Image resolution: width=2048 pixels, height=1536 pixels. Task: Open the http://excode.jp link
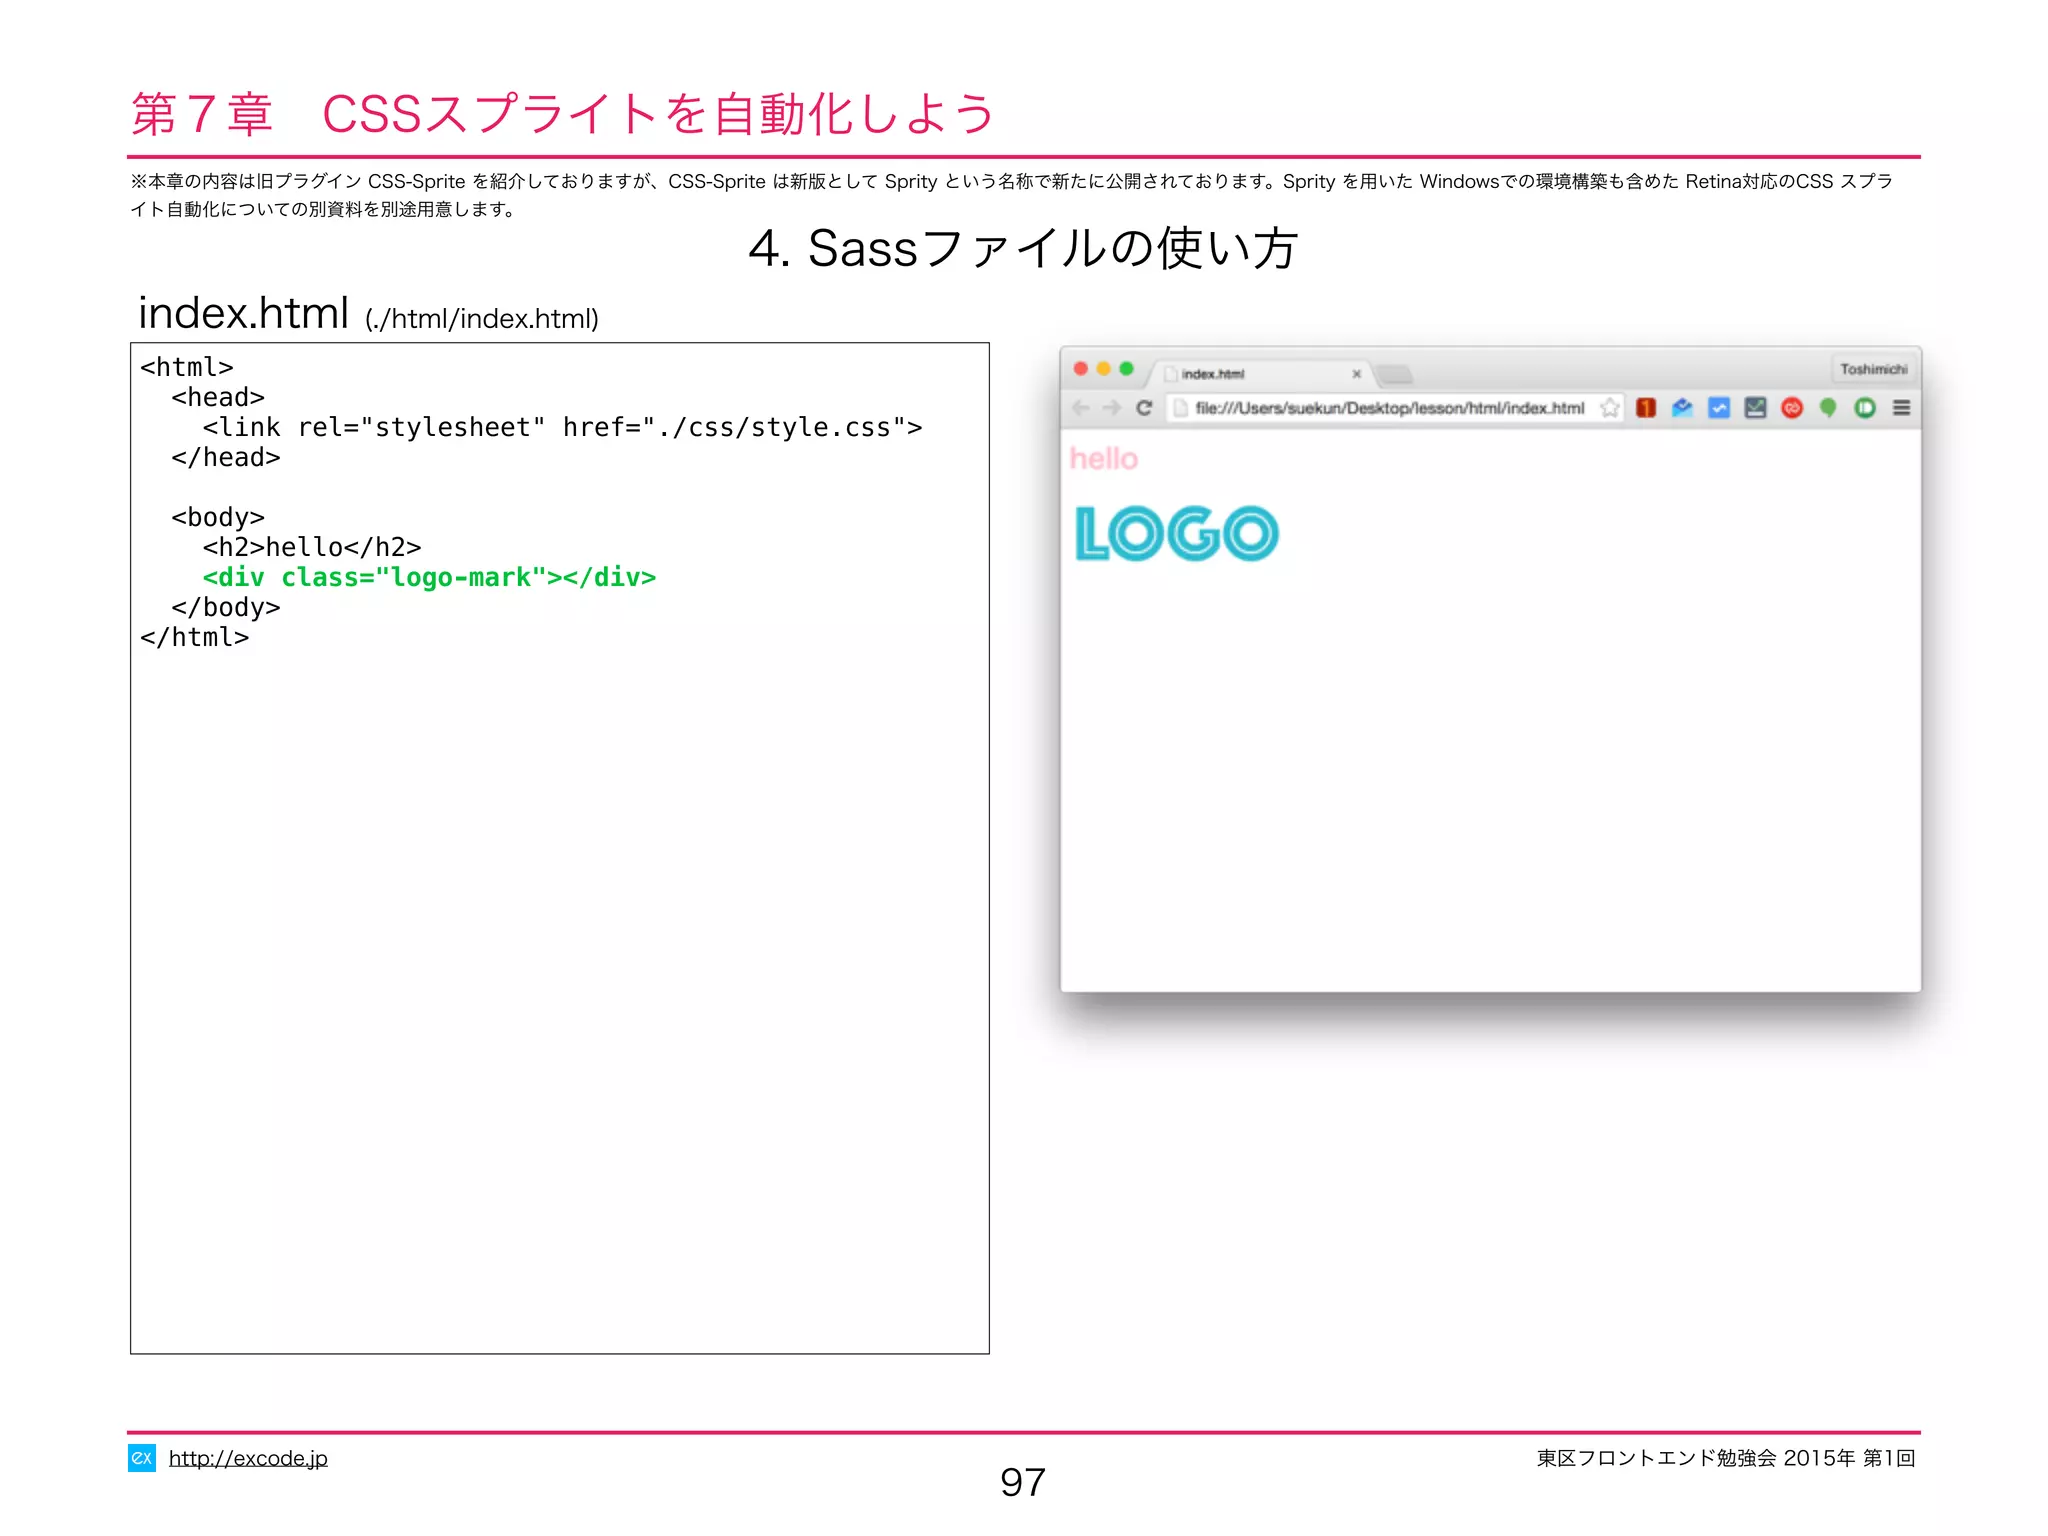point(248,1458)
